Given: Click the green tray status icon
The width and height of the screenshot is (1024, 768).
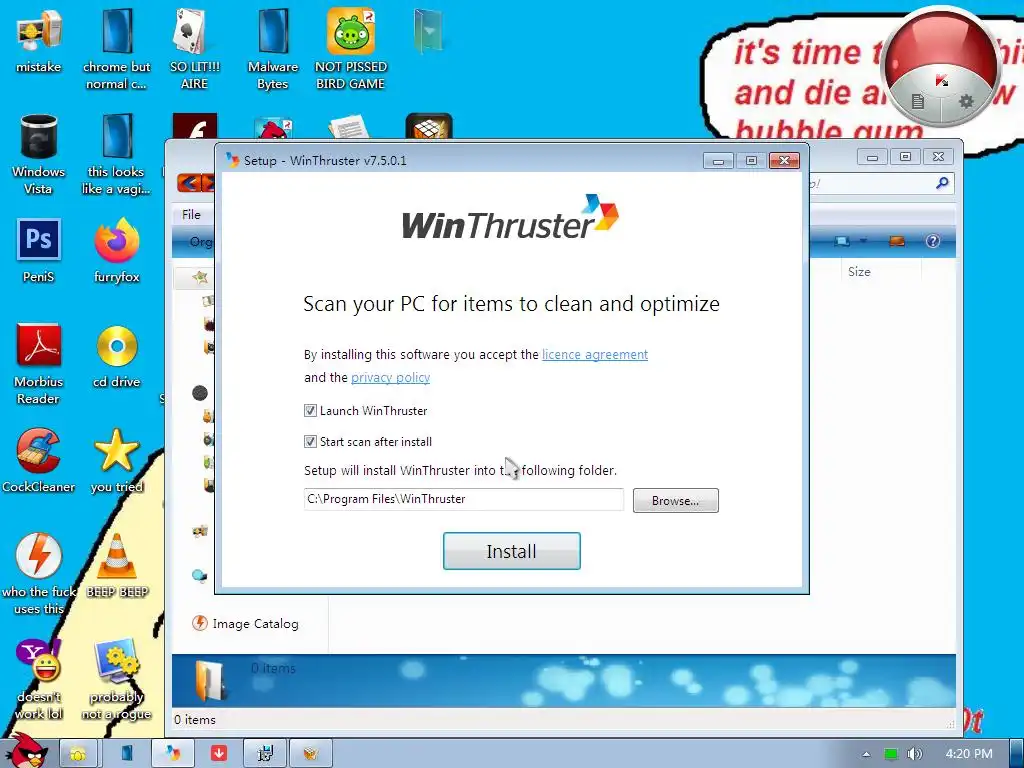Looking at the screenshot, I should point(891,754).
